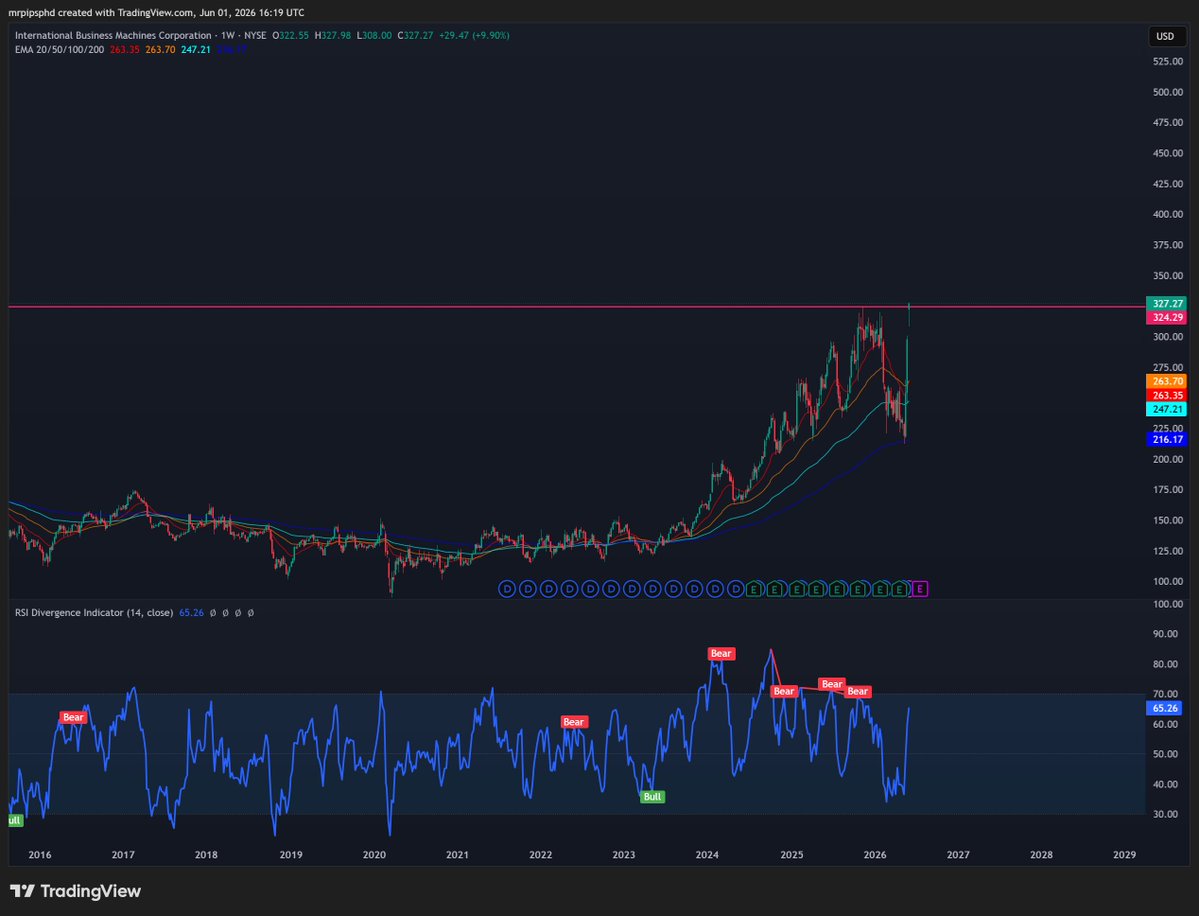Click the O322.55 open value in header
The image size is (1199, 916).
[x=291, y=35]
